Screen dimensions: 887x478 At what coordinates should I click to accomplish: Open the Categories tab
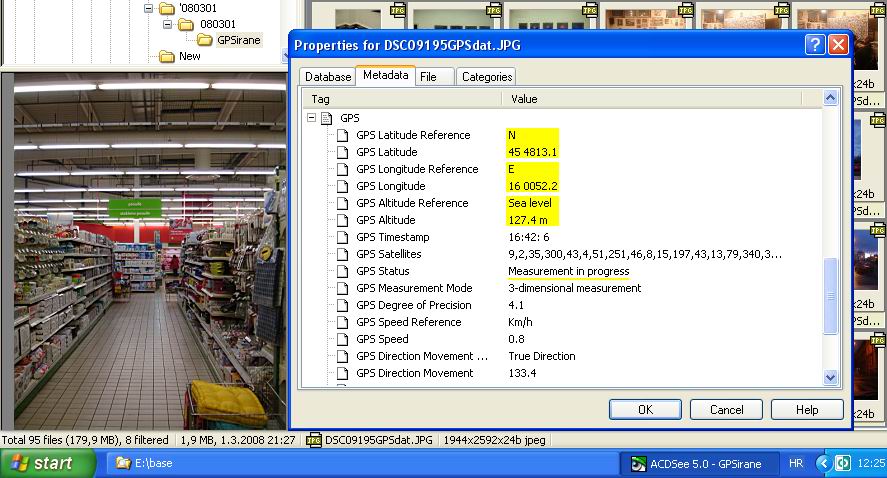[x=486, y=77]
